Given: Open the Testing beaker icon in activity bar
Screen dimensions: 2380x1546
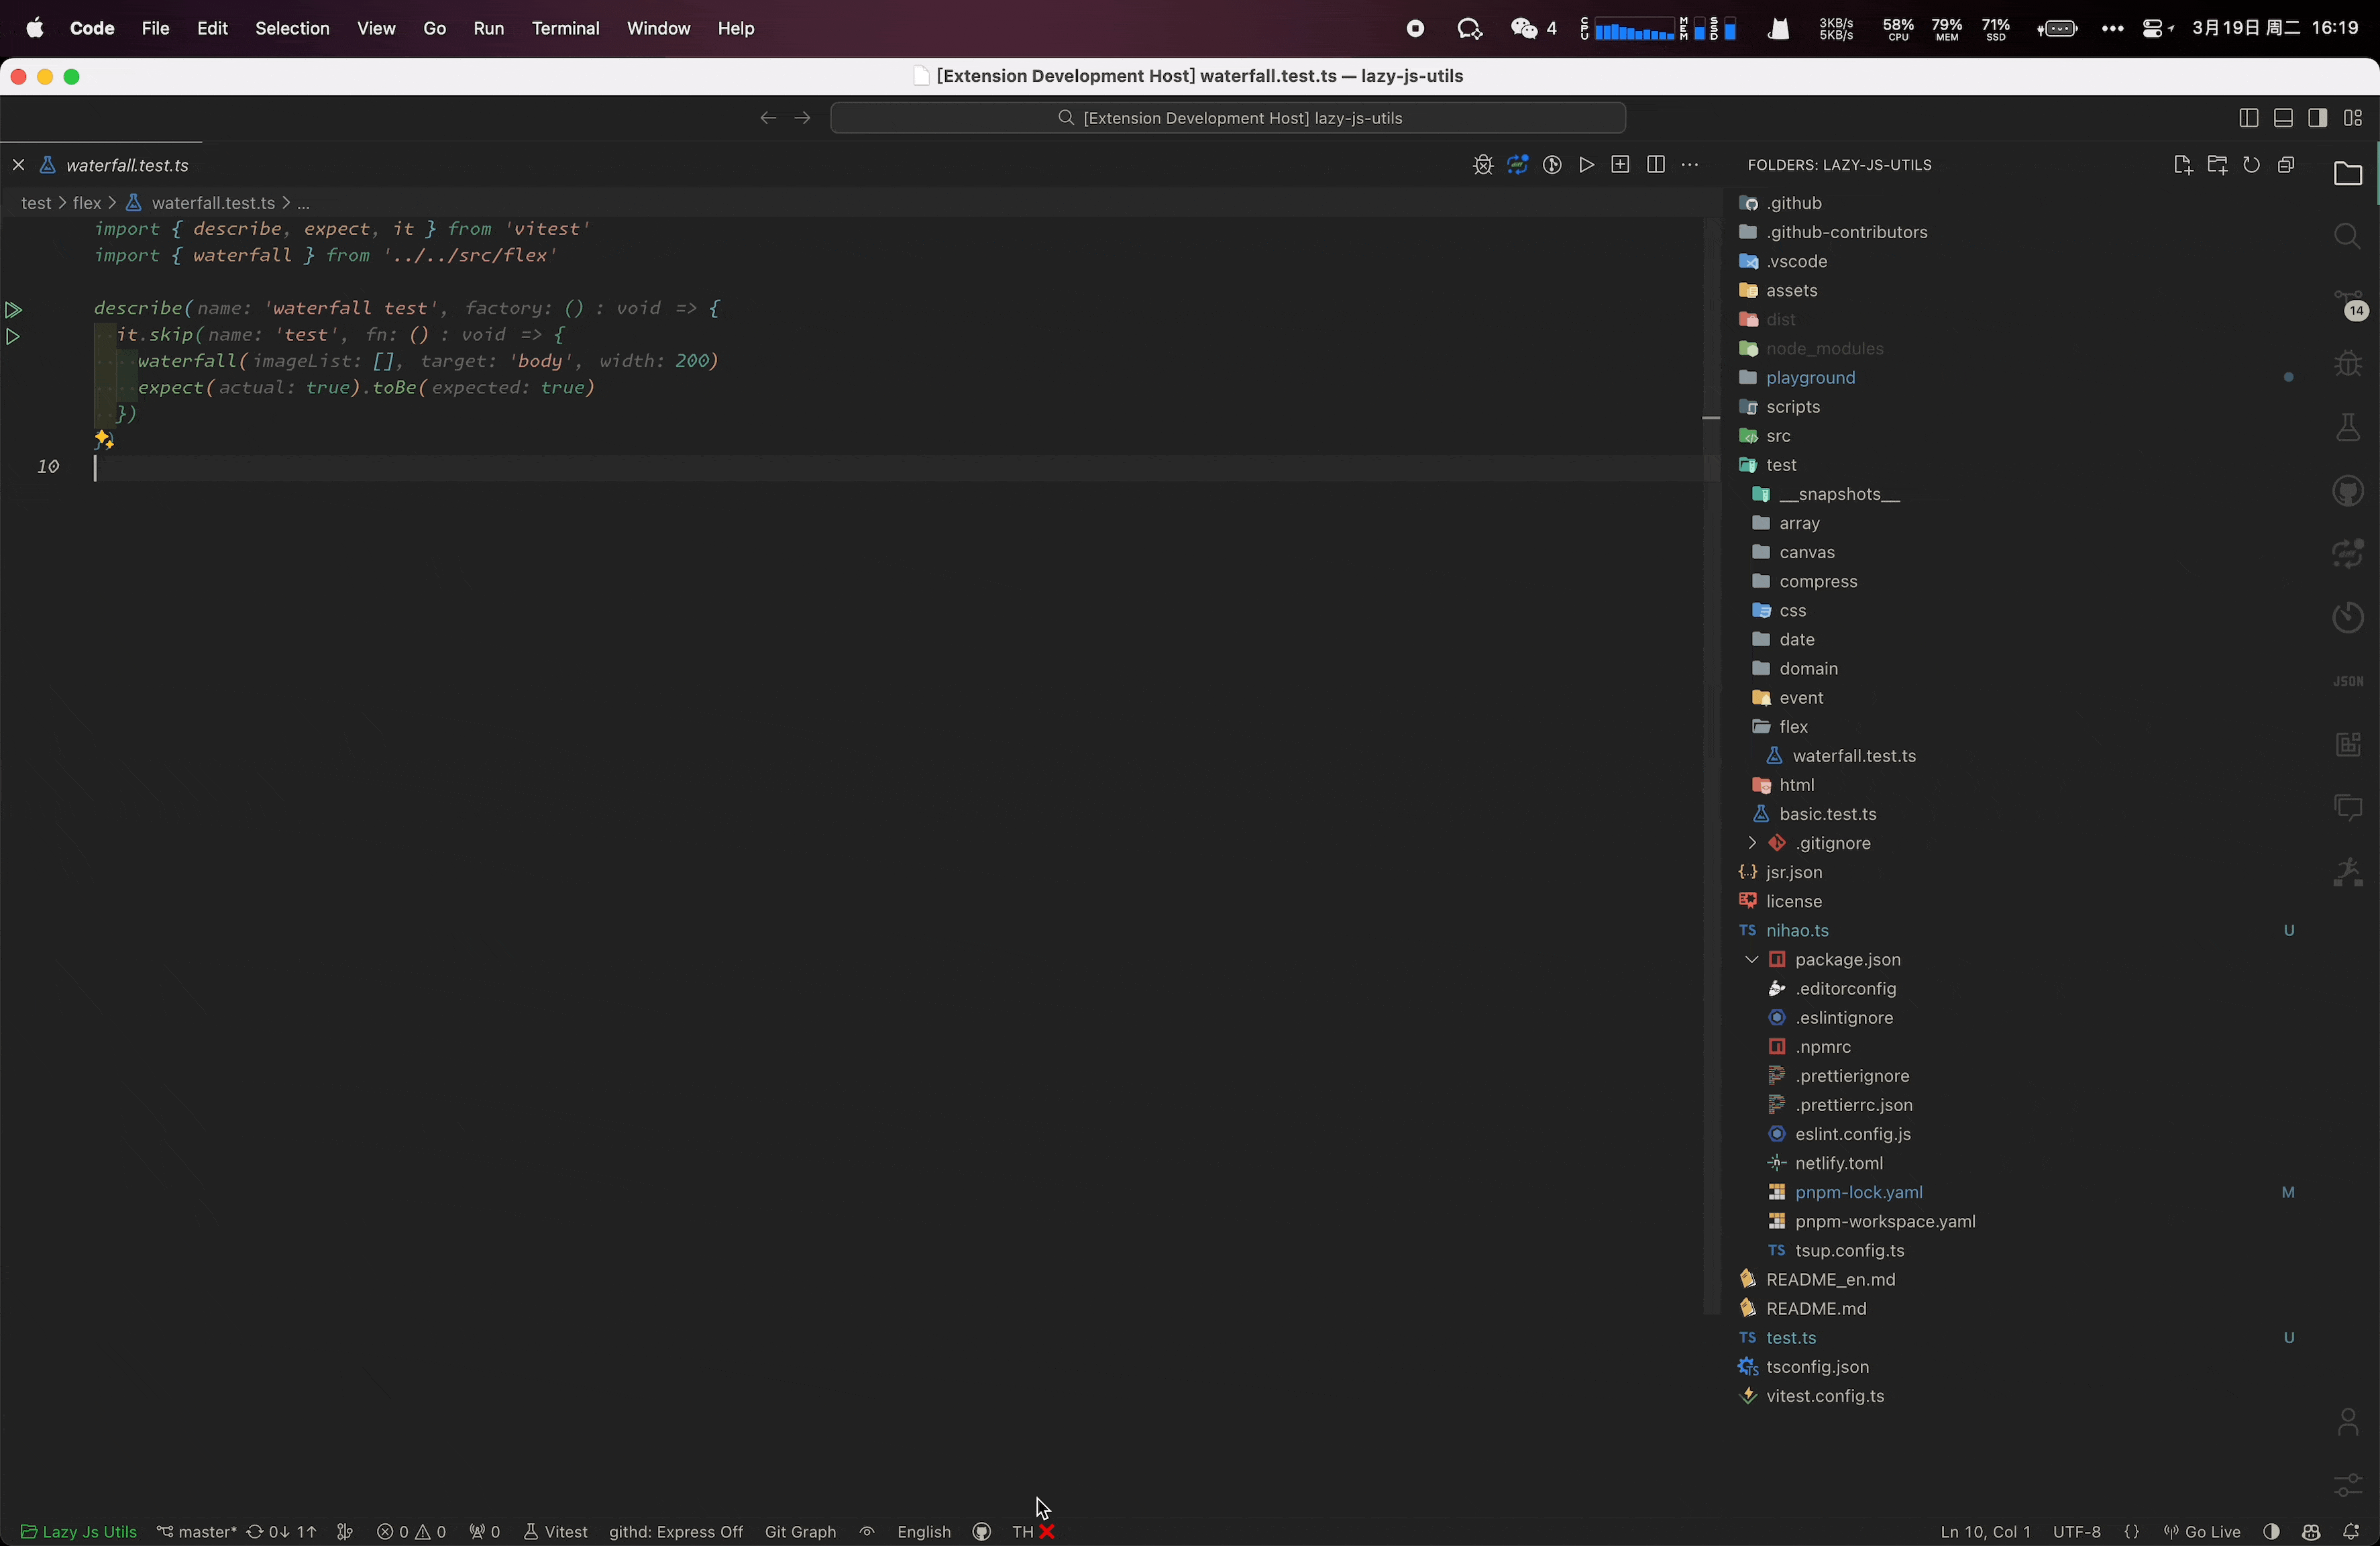Looking at the screenshot, I should tap(2347, 429).
